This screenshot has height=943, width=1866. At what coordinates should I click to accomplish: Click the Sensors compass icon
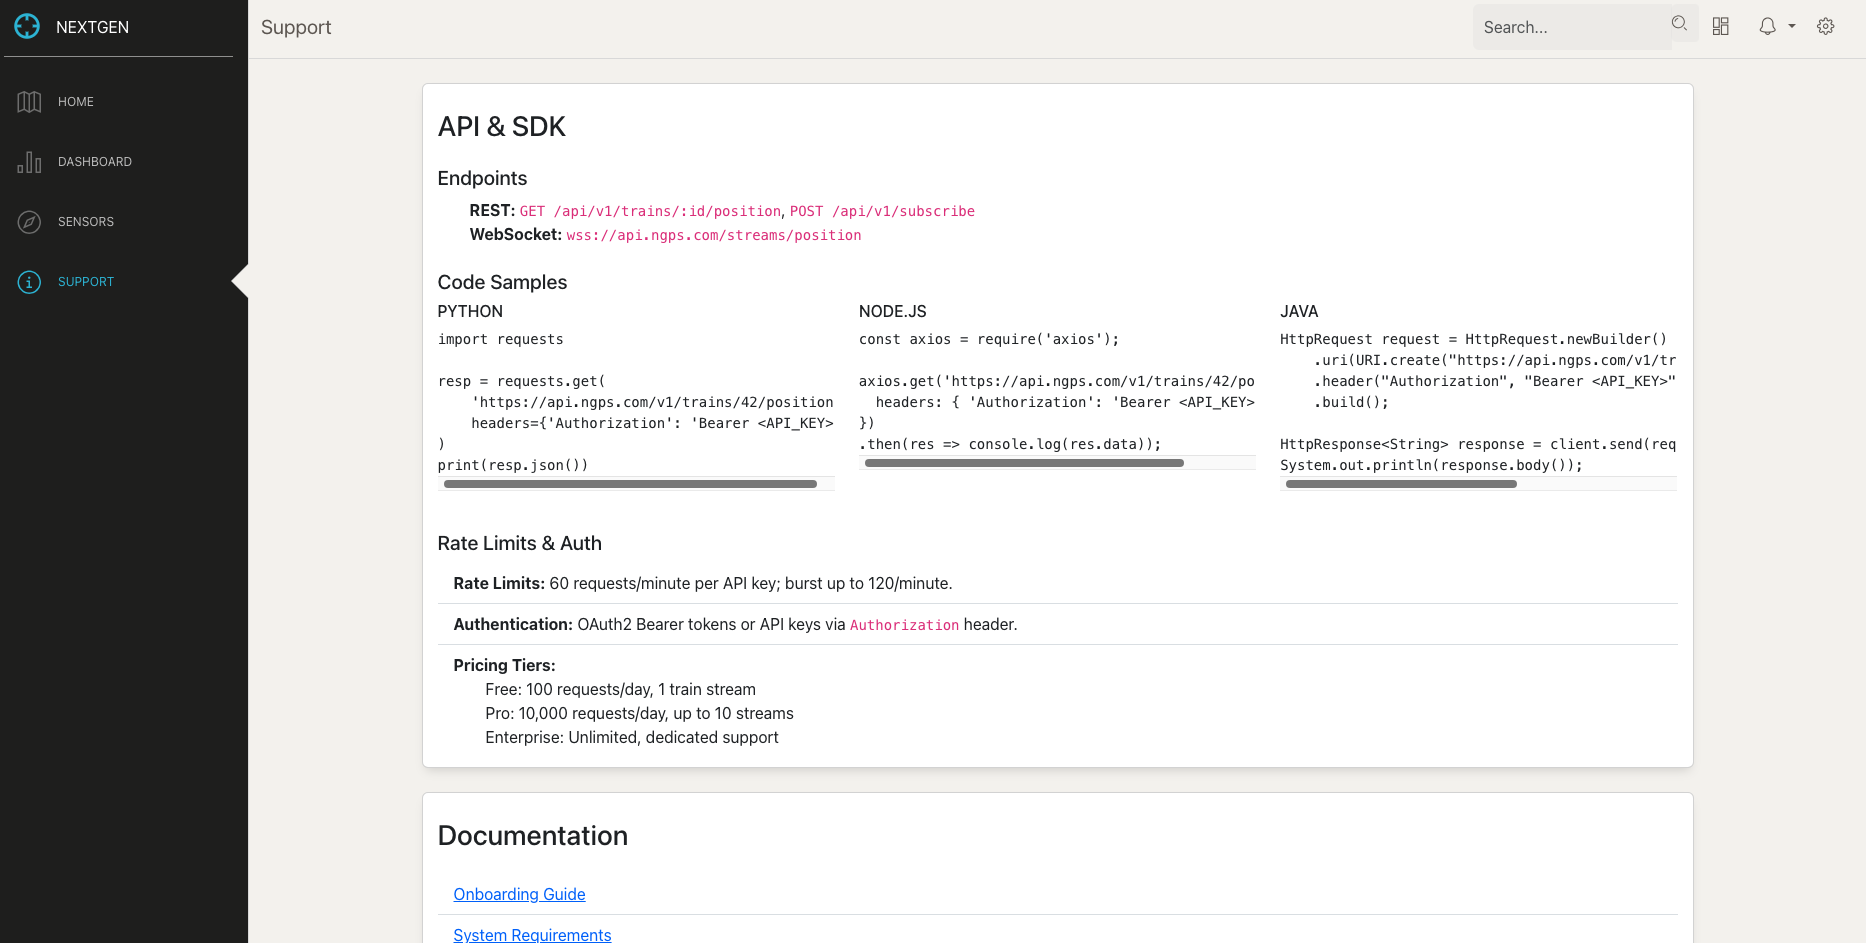pos(29,222)
